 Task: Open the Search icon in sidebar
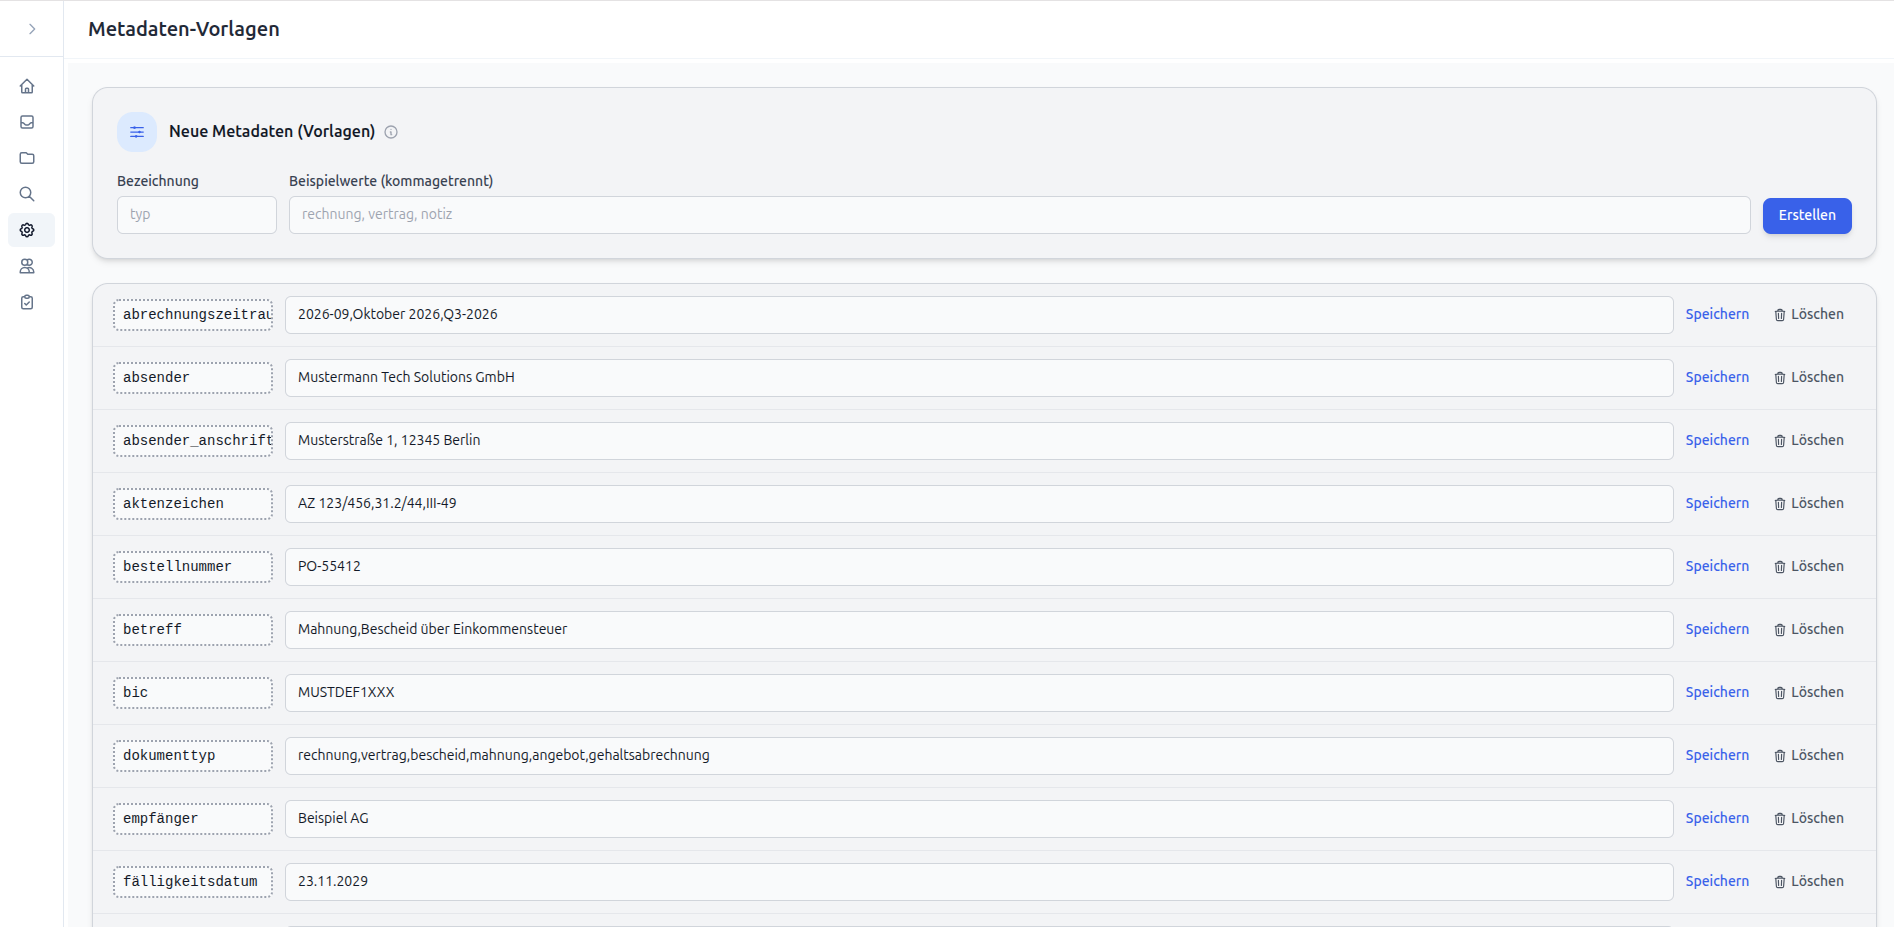coord(27,194)
